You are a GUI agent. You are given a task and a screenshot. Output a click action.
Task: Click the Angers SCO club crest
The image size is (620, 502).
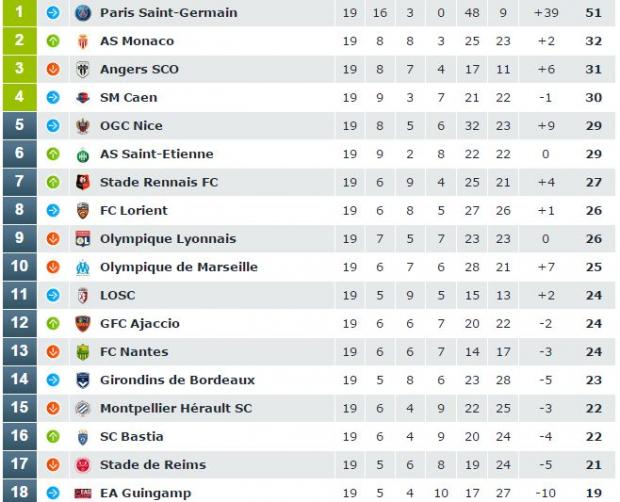82,69
